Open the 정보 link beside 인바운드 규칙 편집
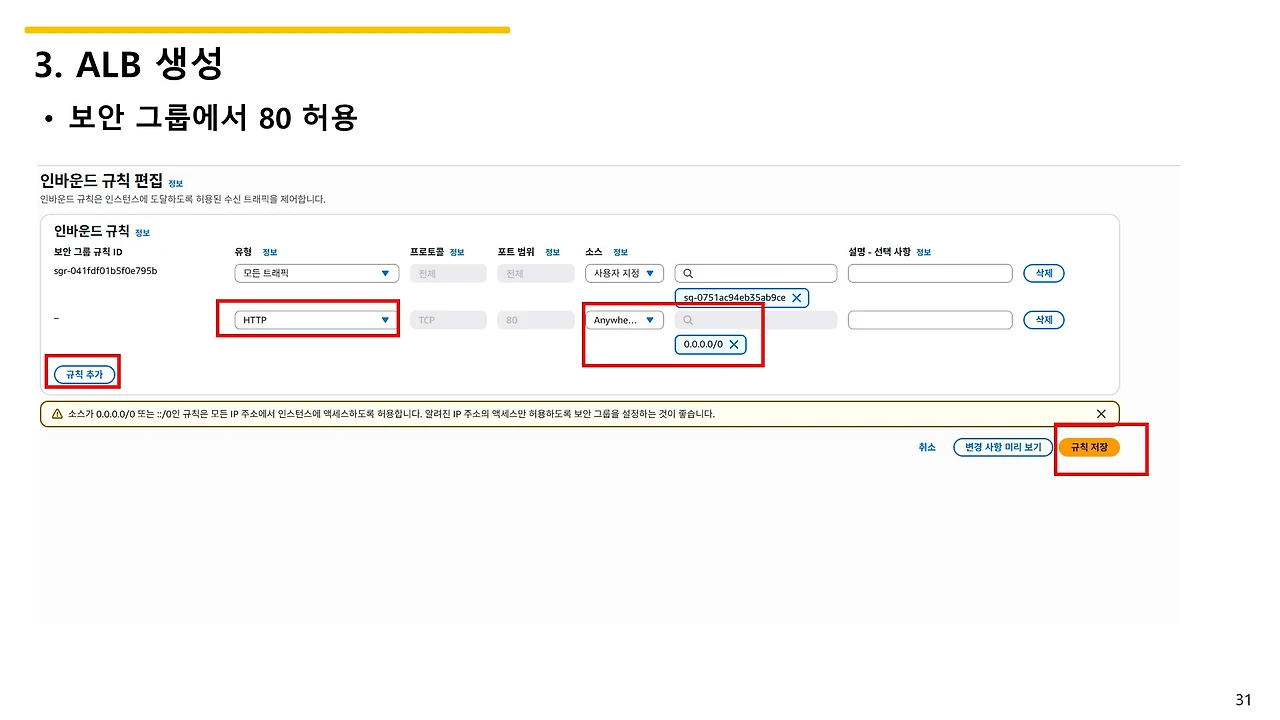Image resolution: width=1280 pixels, height=720 pixels. [x=175, y=183]
